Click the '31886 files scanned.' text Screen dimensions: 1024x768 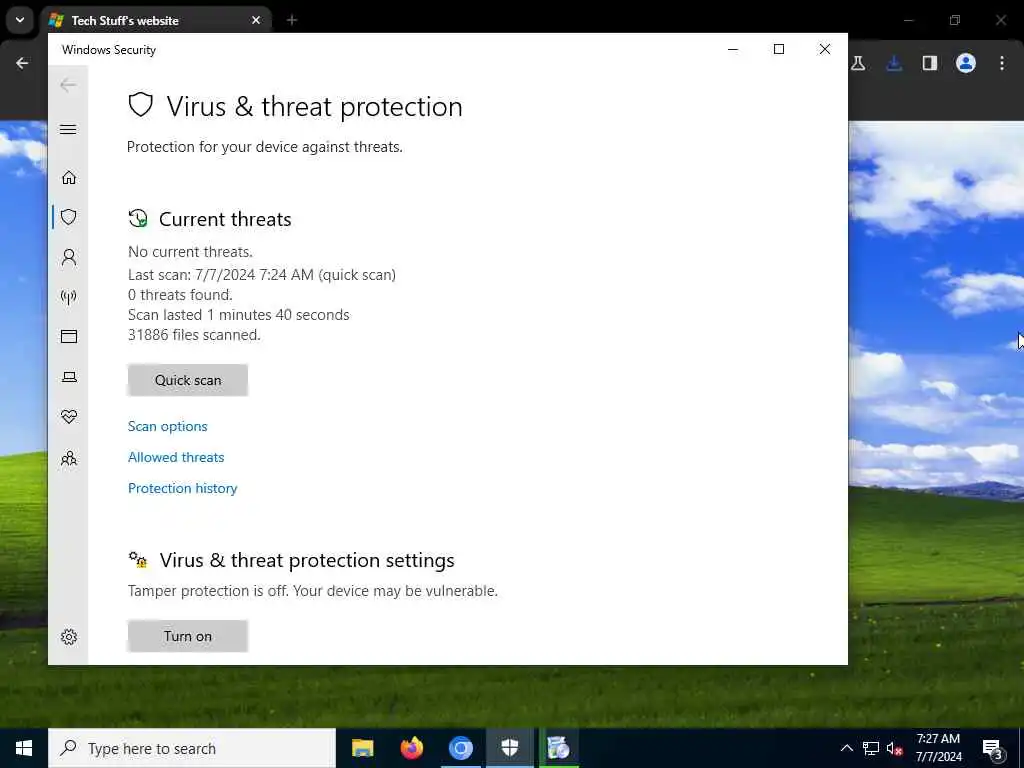194,335
